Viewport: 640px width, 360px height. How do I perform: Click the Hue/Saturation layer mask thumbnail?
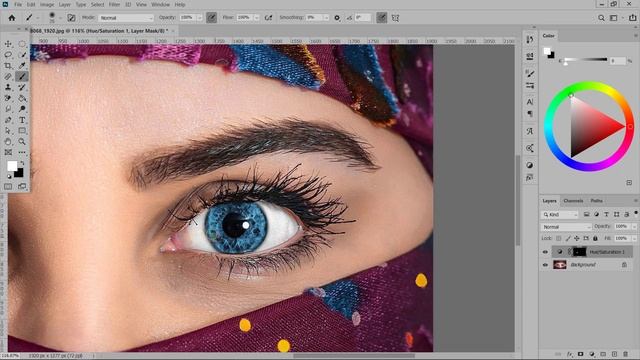(580, 252)
